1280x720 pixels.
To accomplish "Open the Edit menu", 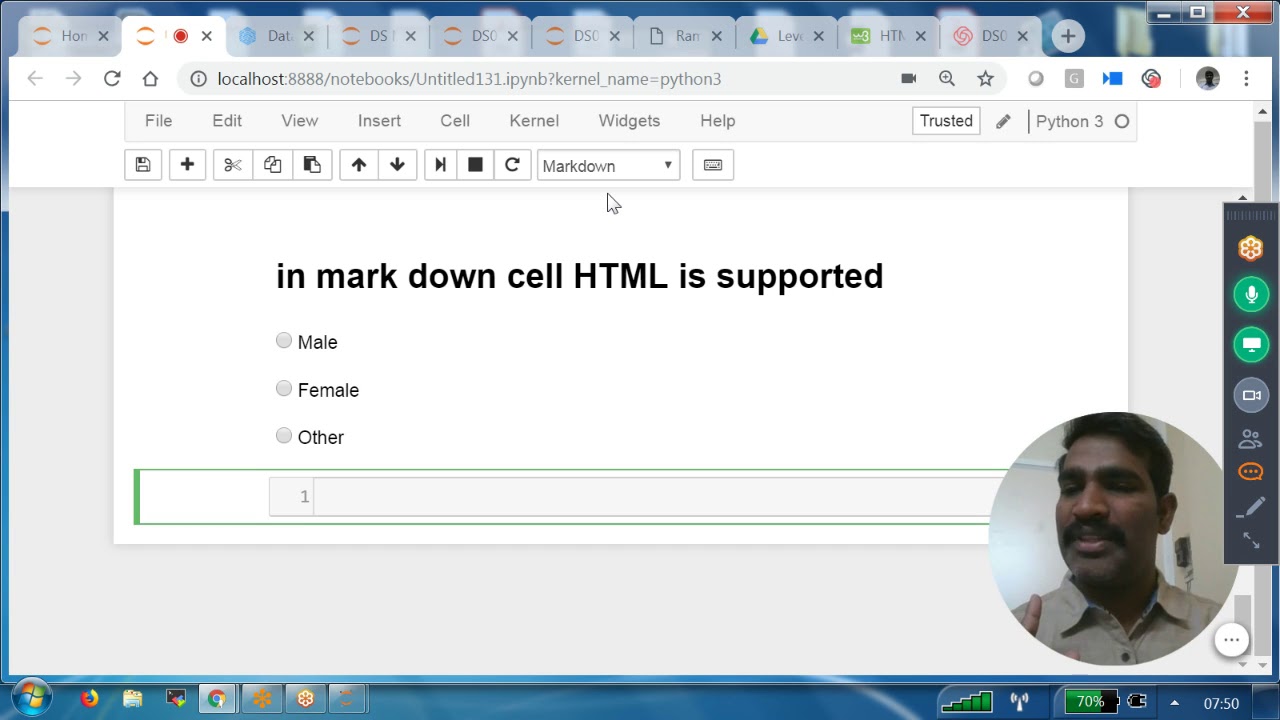I will point(227,121).
